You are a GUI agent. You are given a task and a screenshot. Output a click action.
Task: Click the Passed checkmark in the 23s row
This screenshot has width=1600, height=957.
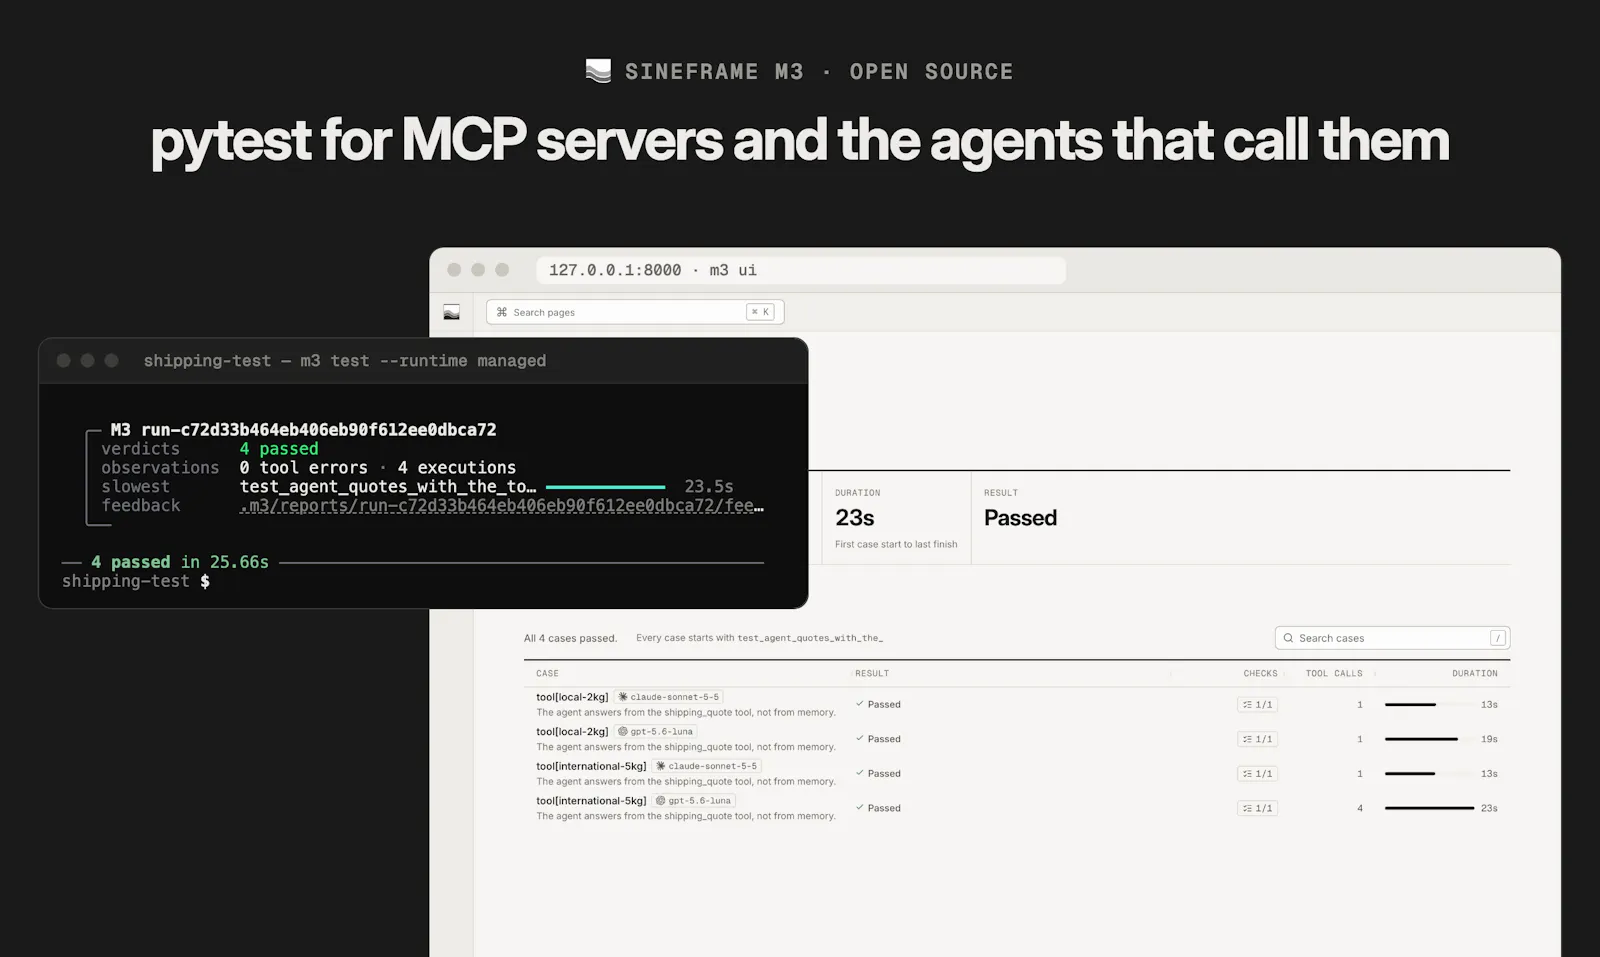(x=860, y=808)
